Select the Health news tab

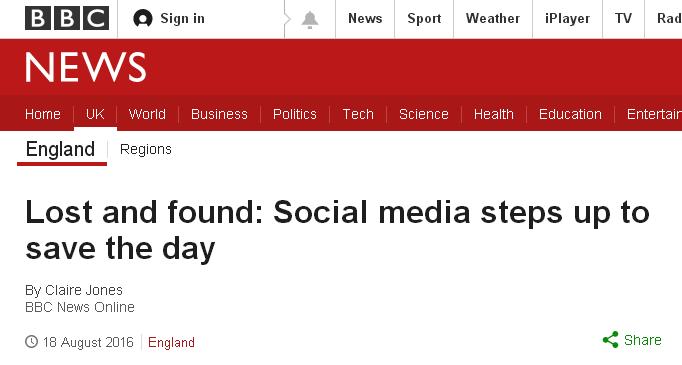[x=494, y=114]
